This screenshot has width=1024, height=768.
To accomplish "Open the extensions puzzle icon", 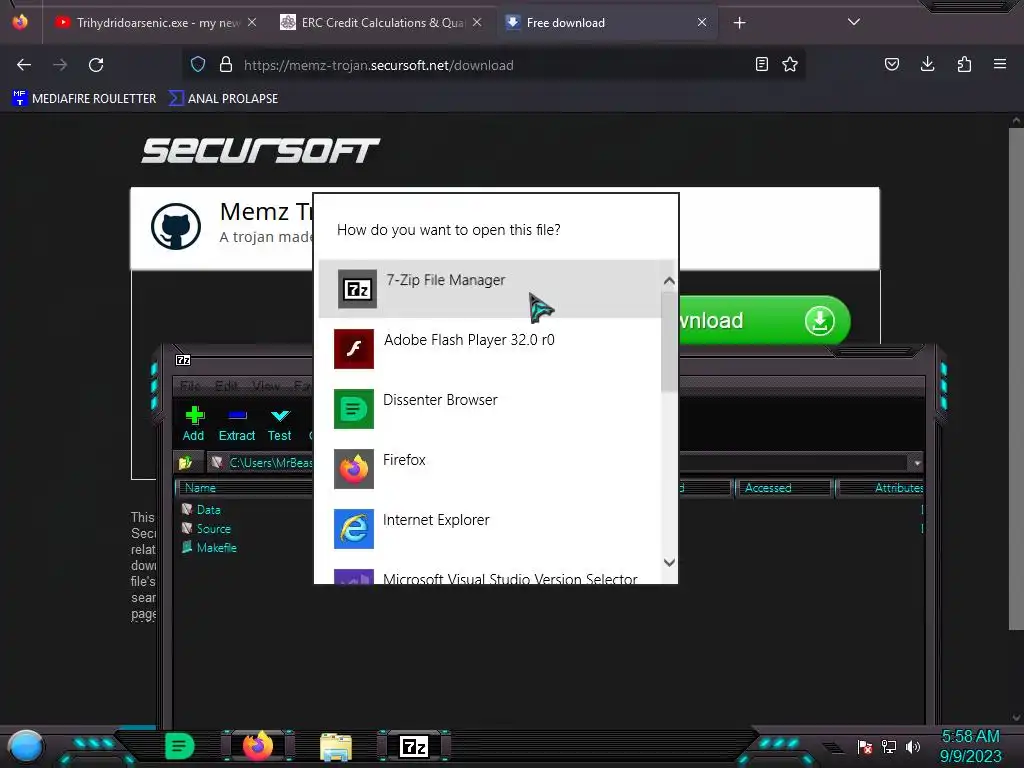I will pyautogui.click(x=964, y=65).
